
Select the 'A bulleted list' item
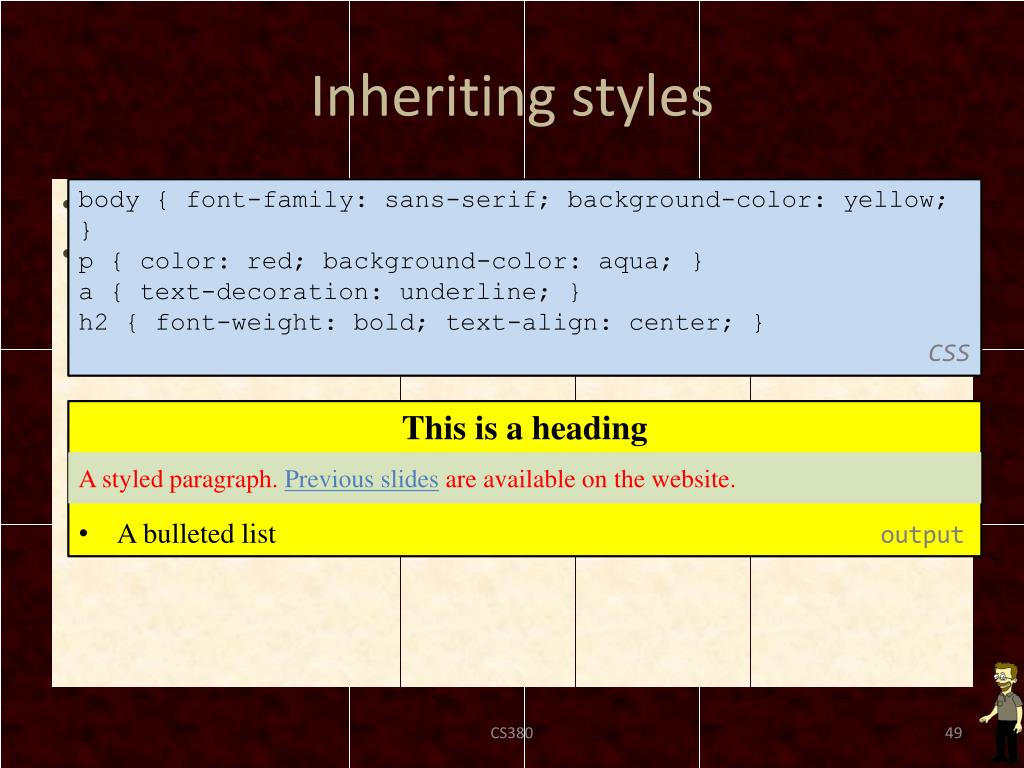pyautogui.click(x=197, y=534)
